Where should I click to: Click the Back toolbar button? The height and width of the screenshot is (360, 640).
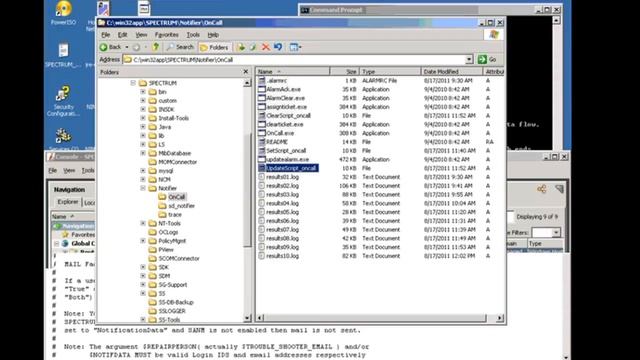click(111, 47)
